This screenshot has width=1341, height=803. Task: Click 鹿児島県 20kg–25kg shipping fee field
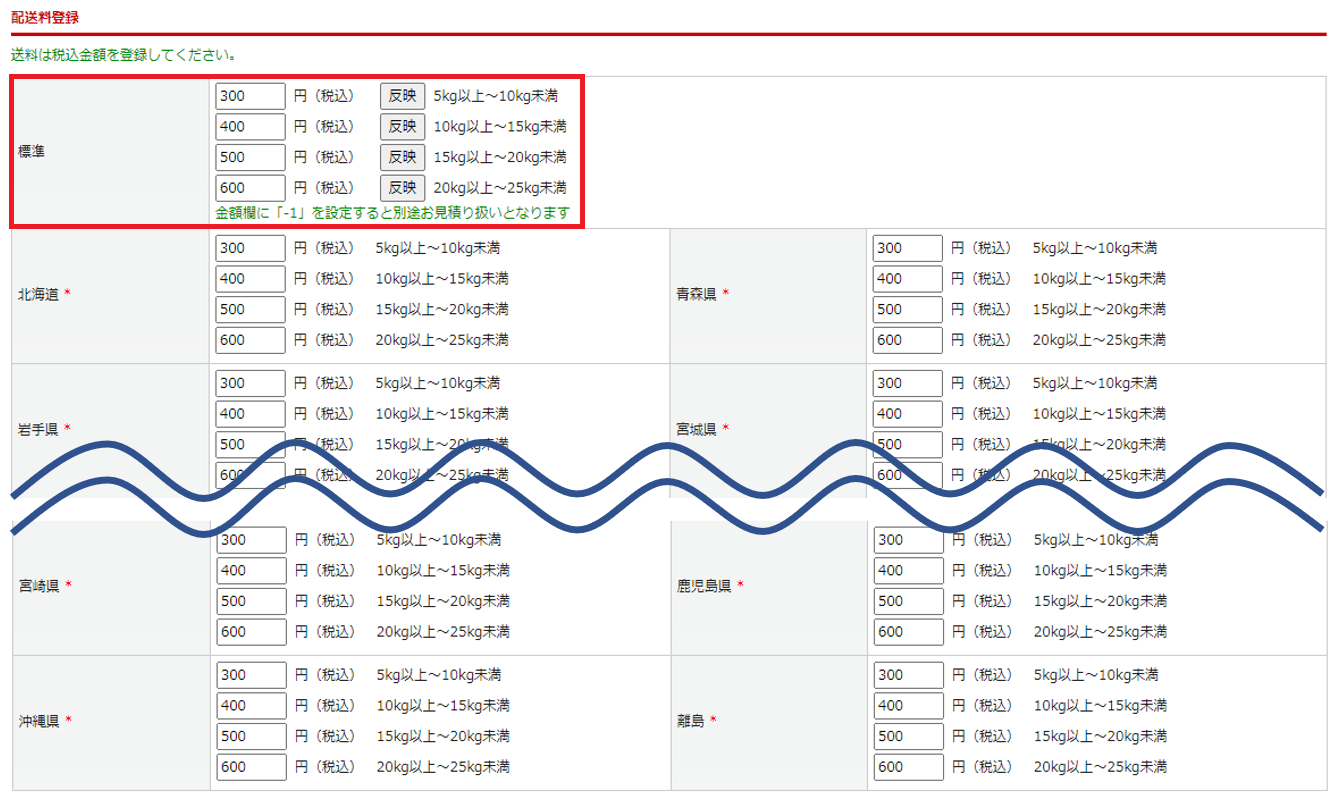pos(908,632)
